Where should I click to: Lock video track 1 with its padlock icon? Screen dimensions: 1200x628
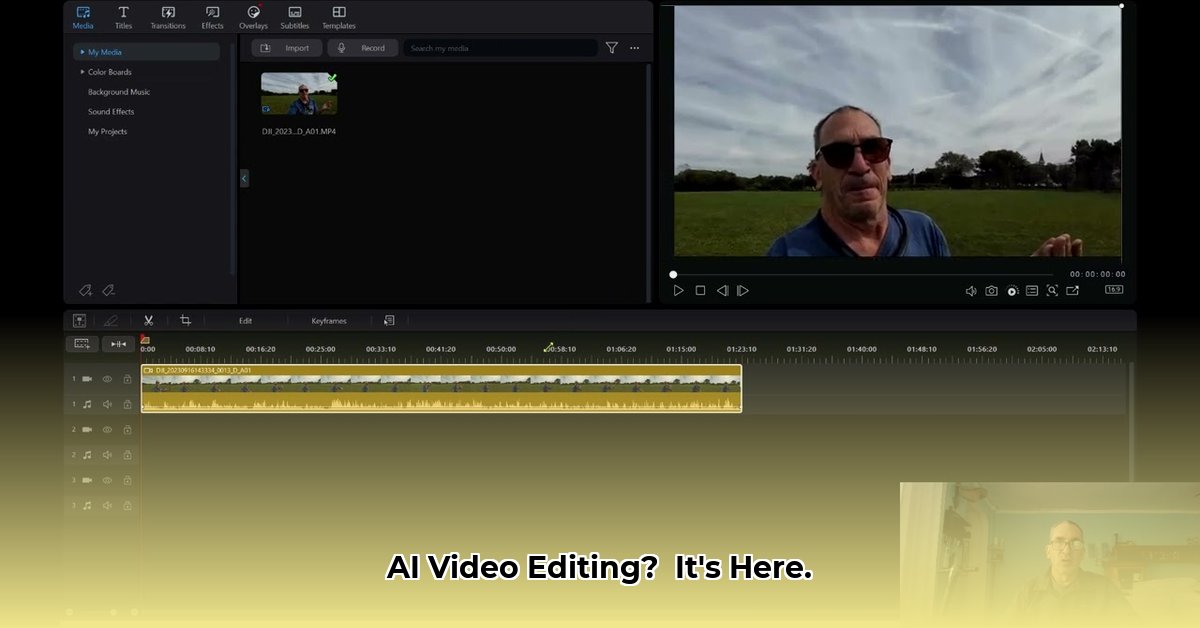point(127,379)
